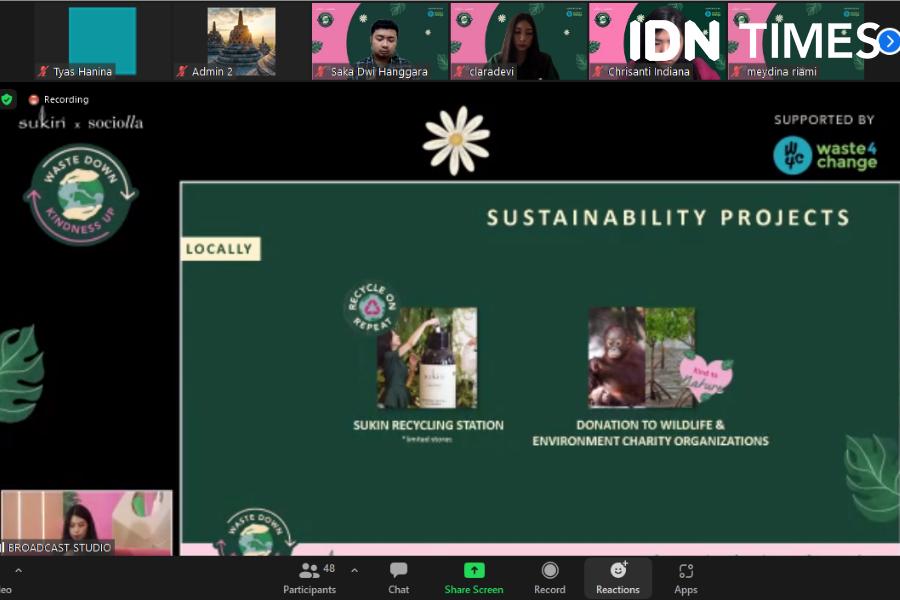The height and width of the screenshot is (600, 900).
Task: Start recording with the Record button
Action: click(549, 578)
